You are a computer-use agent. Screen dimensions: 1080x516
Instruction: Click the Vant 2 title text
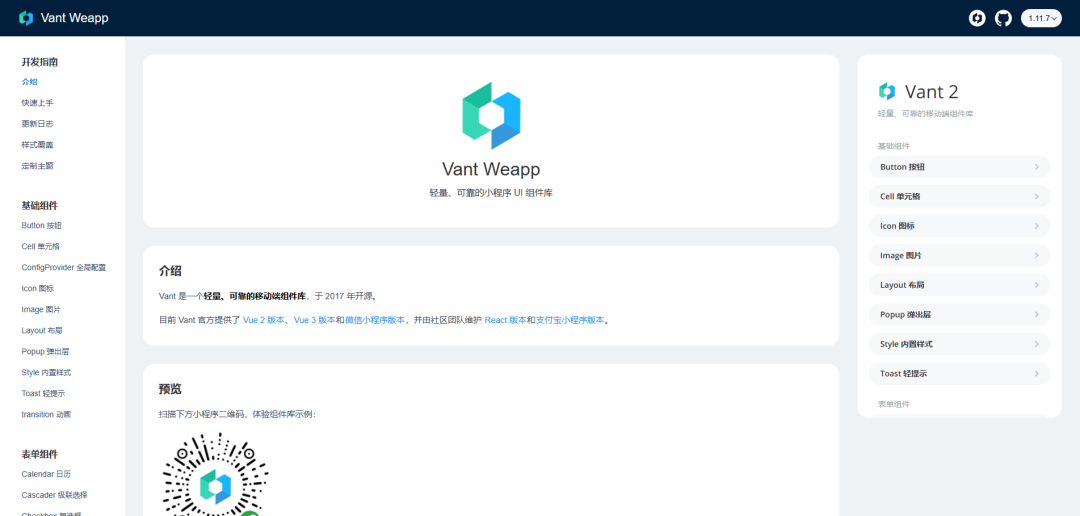[931, 92]
